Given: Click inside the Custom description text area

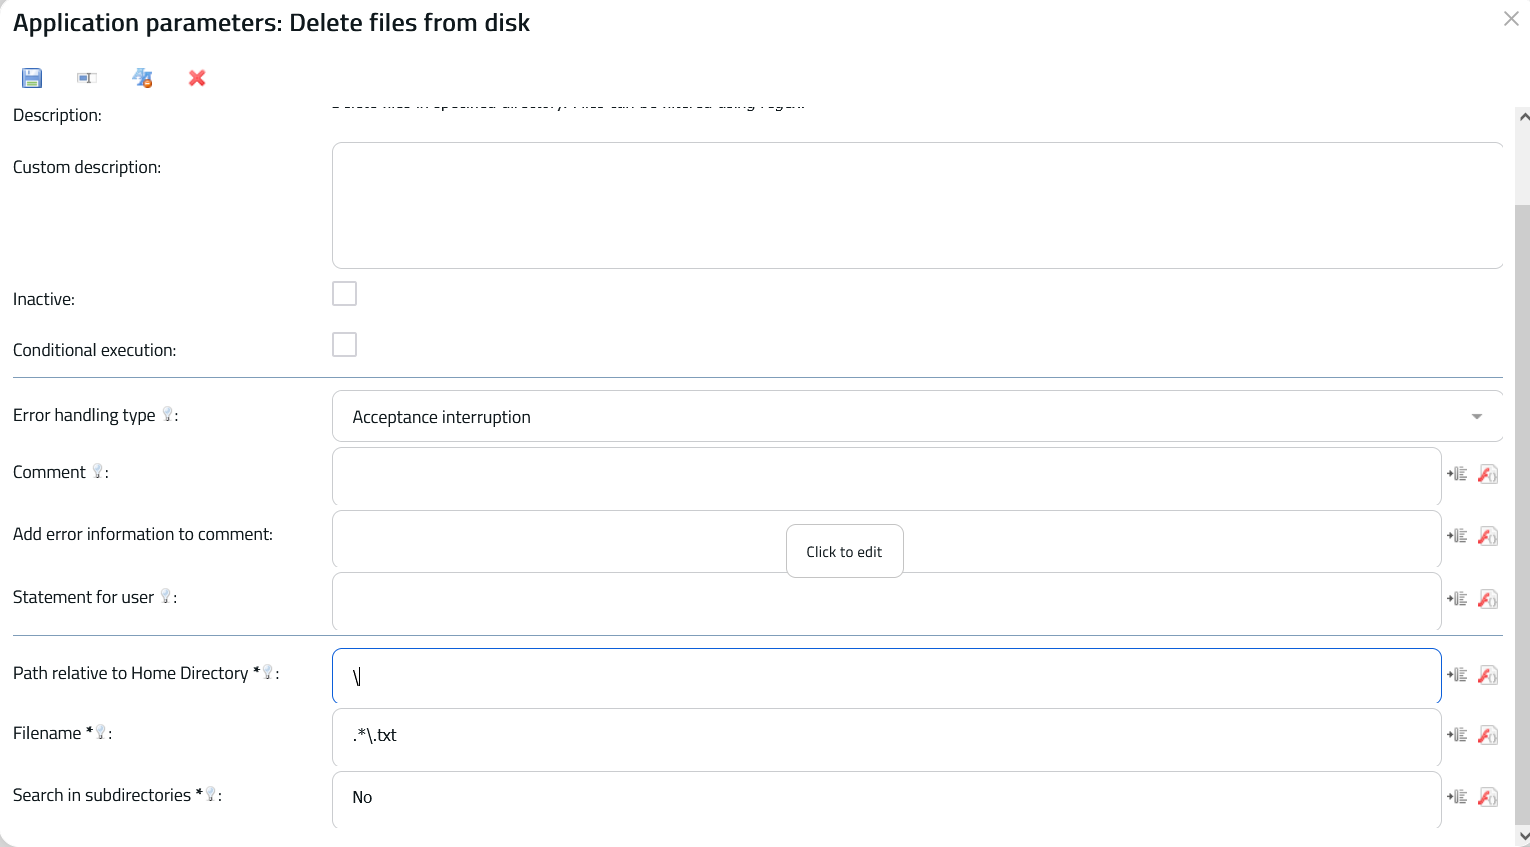Looking at the screenshot, I should pos(917,205).
